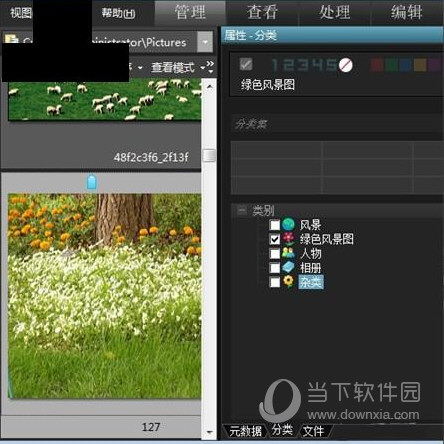
Task: Select the 绿色风景图 category label
Action: click(x=327, y=239)
